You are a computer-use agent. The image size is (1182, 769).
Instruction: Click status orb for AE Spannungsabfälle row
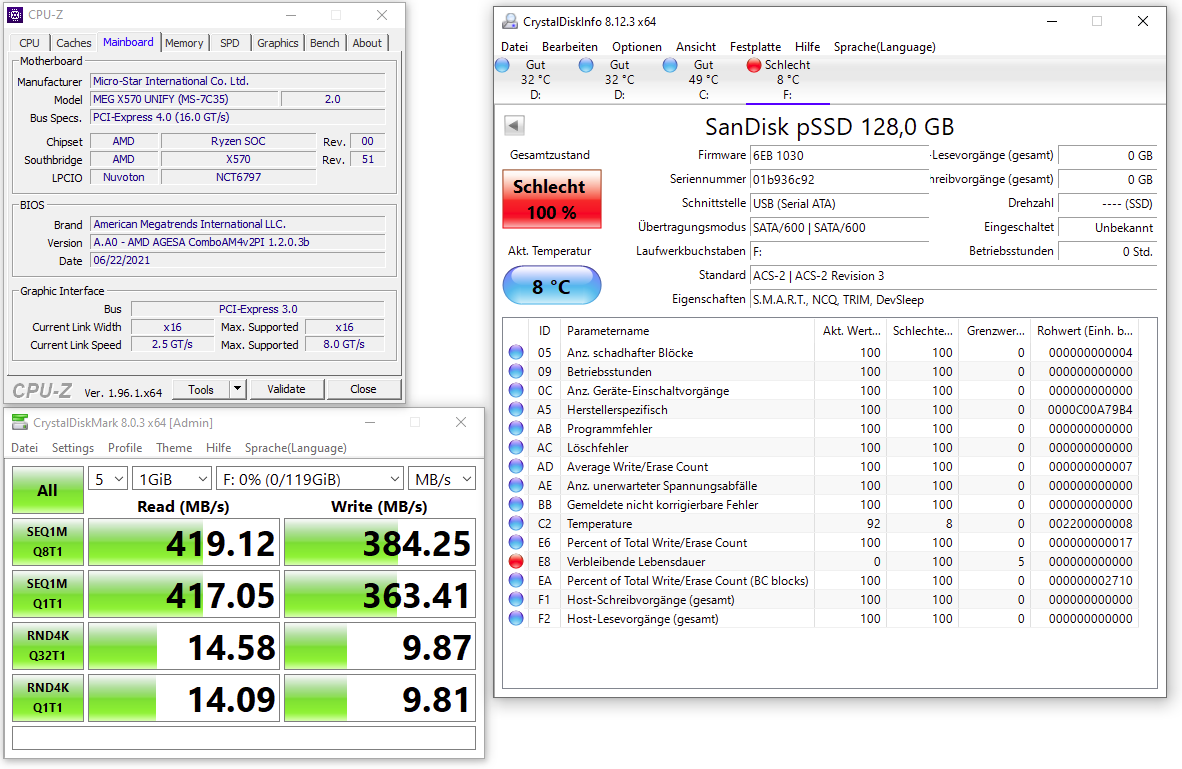(x=516, y=486)
